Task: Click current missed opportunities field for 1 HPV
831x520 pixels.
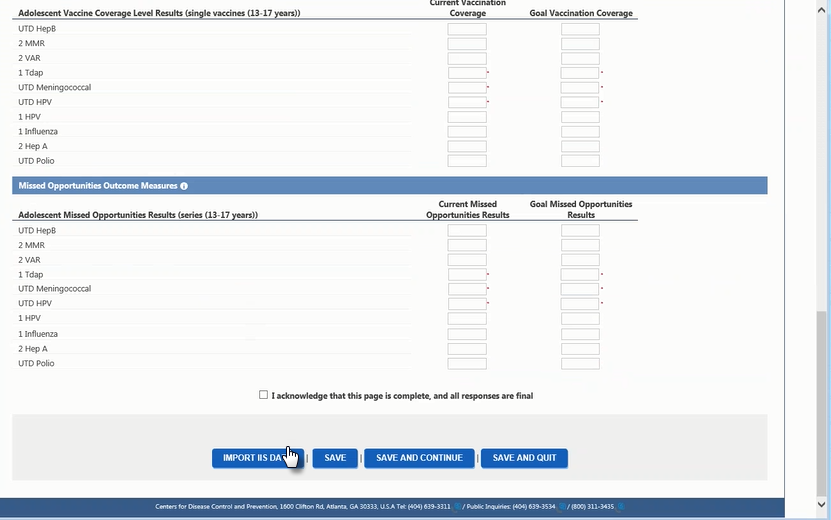Action: point(467,319)
